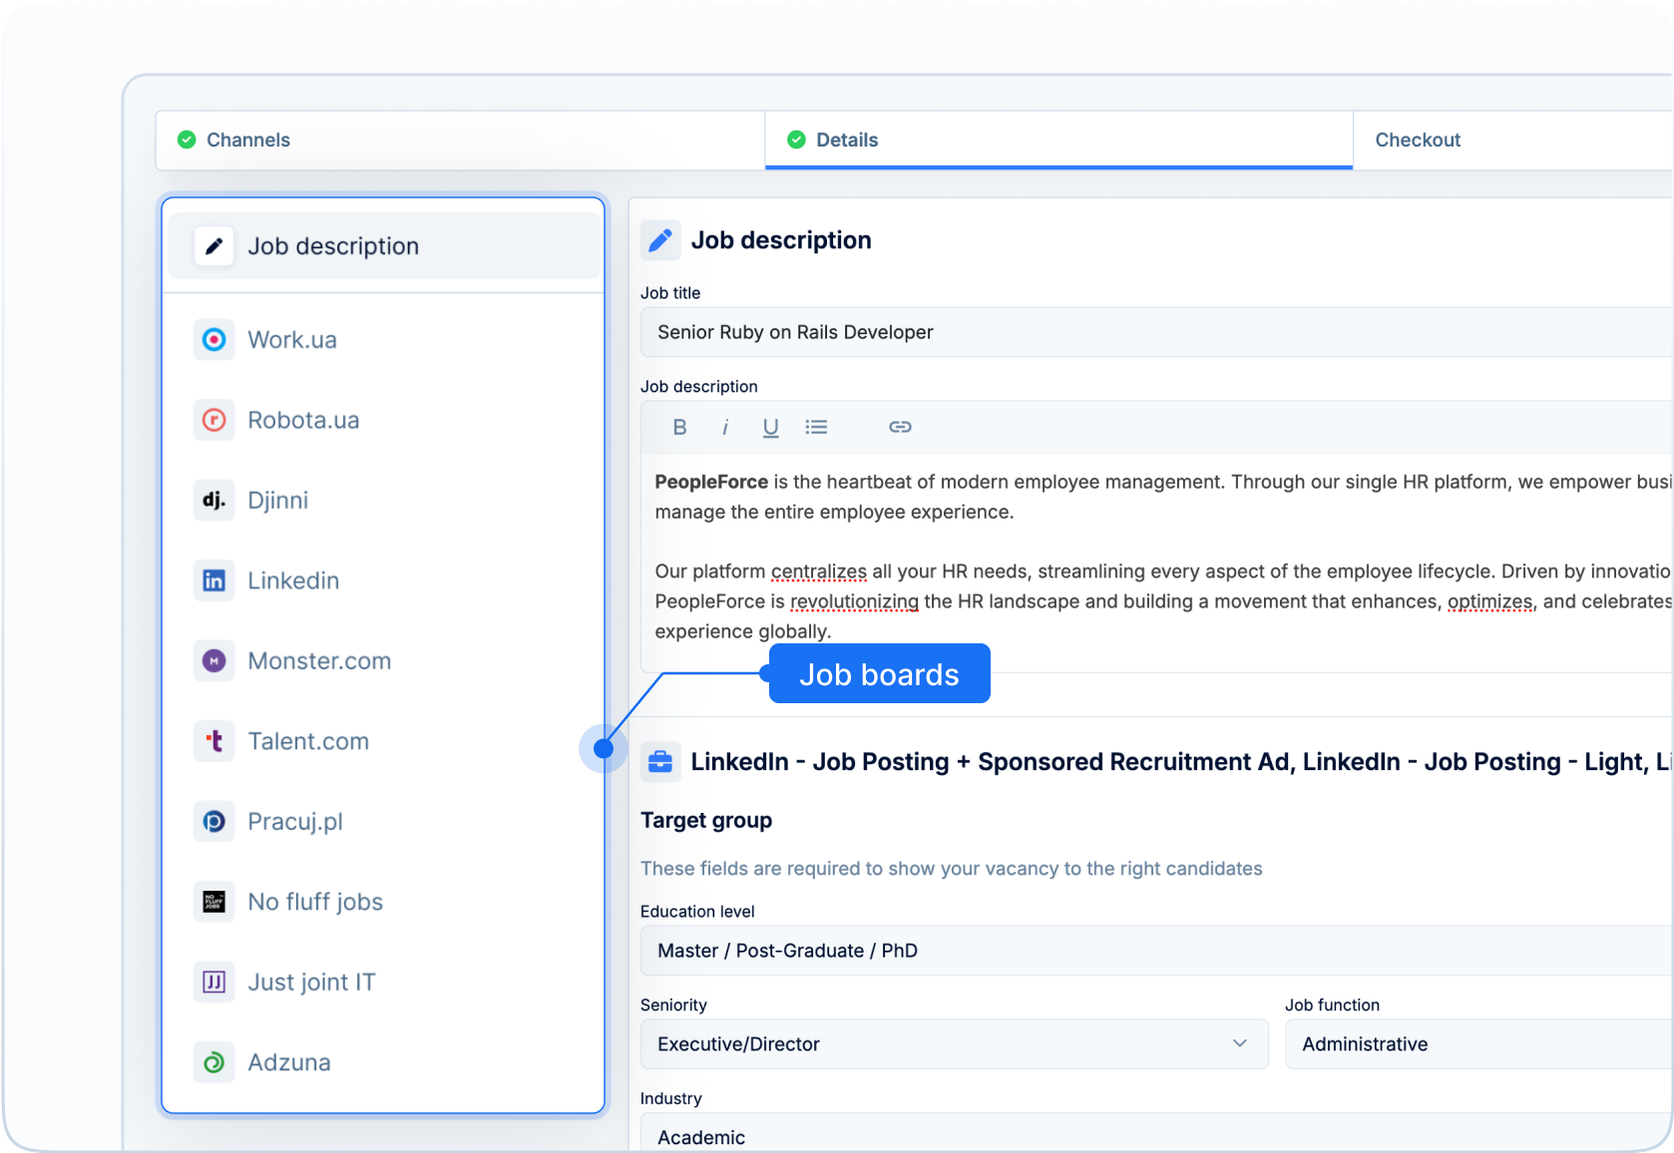Click the Target group heading
Viewport: 1674px width, 1153px height.
tap(706, 820)
